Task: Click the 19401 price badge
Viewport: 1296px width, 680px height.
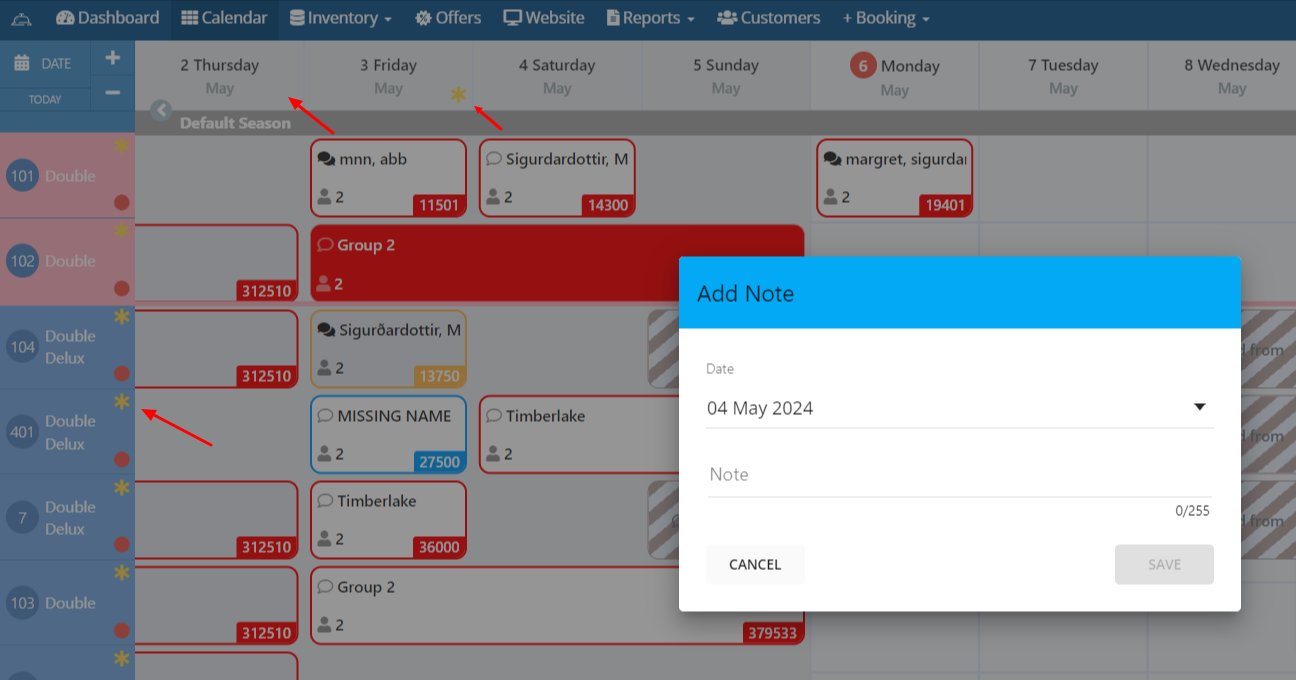Action: (945, 206)
